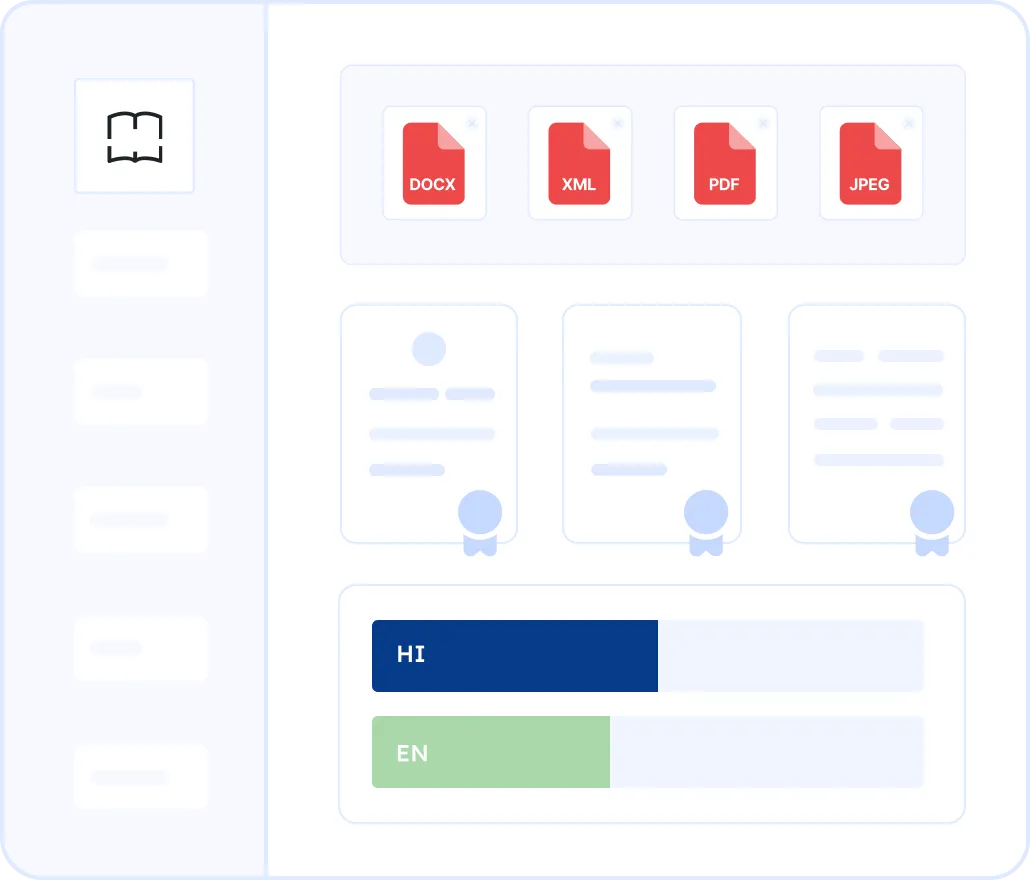This screenshot has width=1030, height=880.
Task: Click the award ribbon badge on the middle certificate
Action: click(706, 520)
